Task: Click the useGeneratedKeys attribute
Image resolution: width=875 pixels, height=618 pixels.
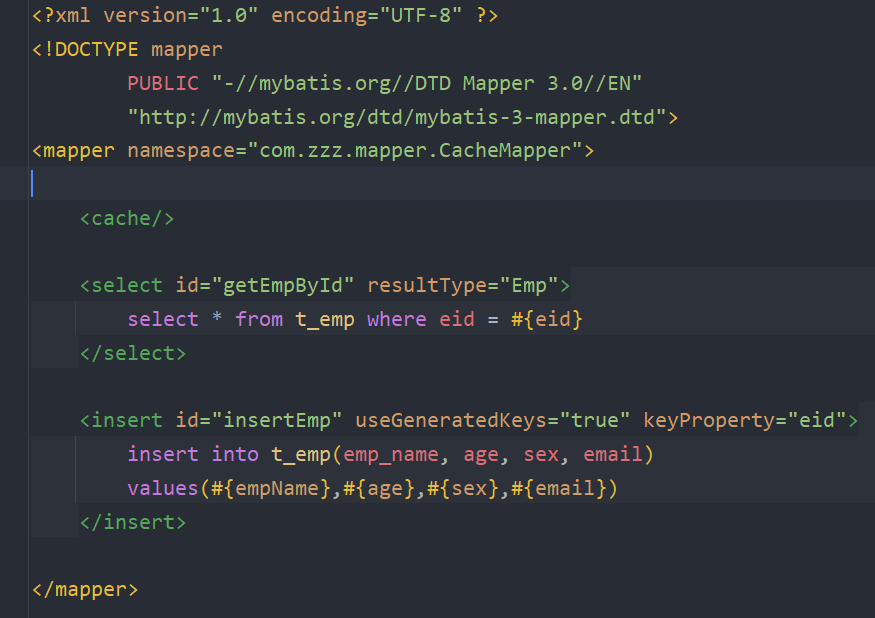Action: tap(451, 420)
